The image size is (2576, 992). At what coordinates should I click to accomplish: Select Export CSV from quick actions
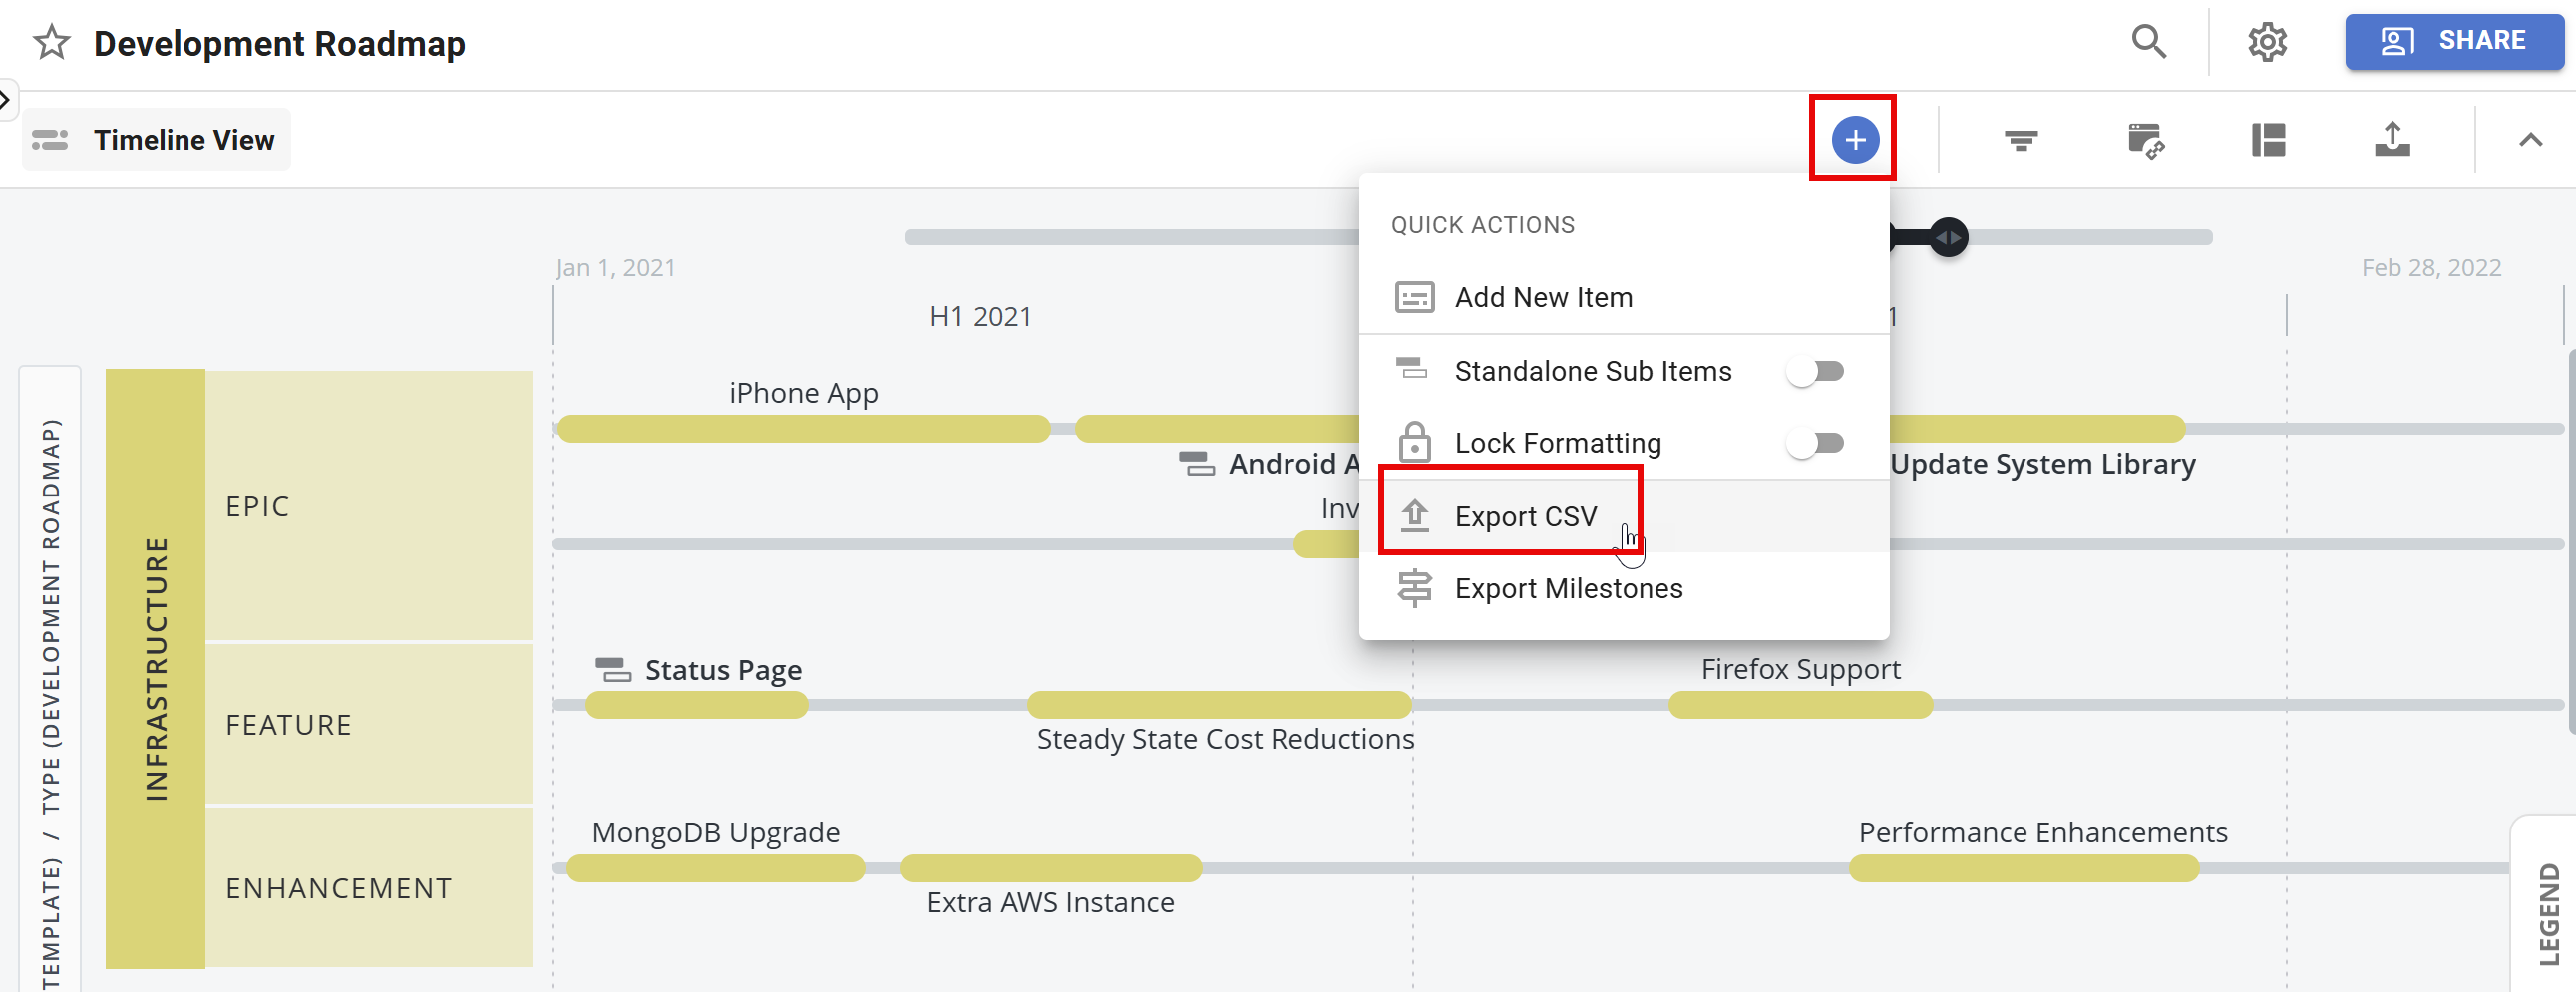click(x=1525, y=516)
